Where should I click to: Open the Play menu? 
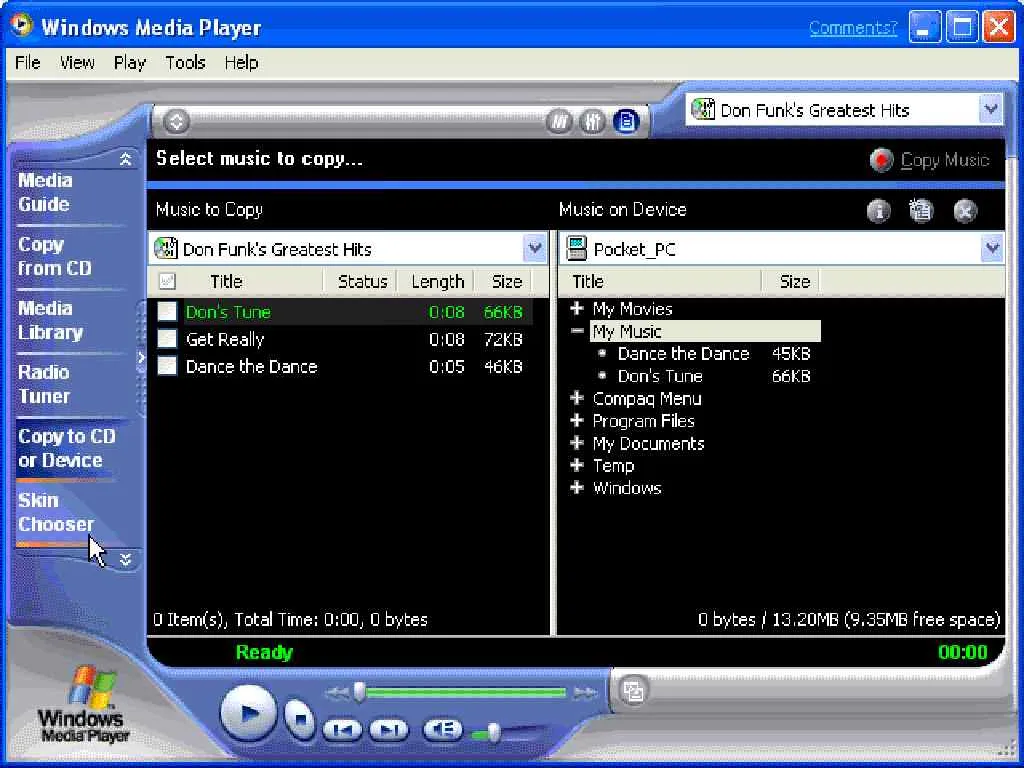(x=129, y=63)
